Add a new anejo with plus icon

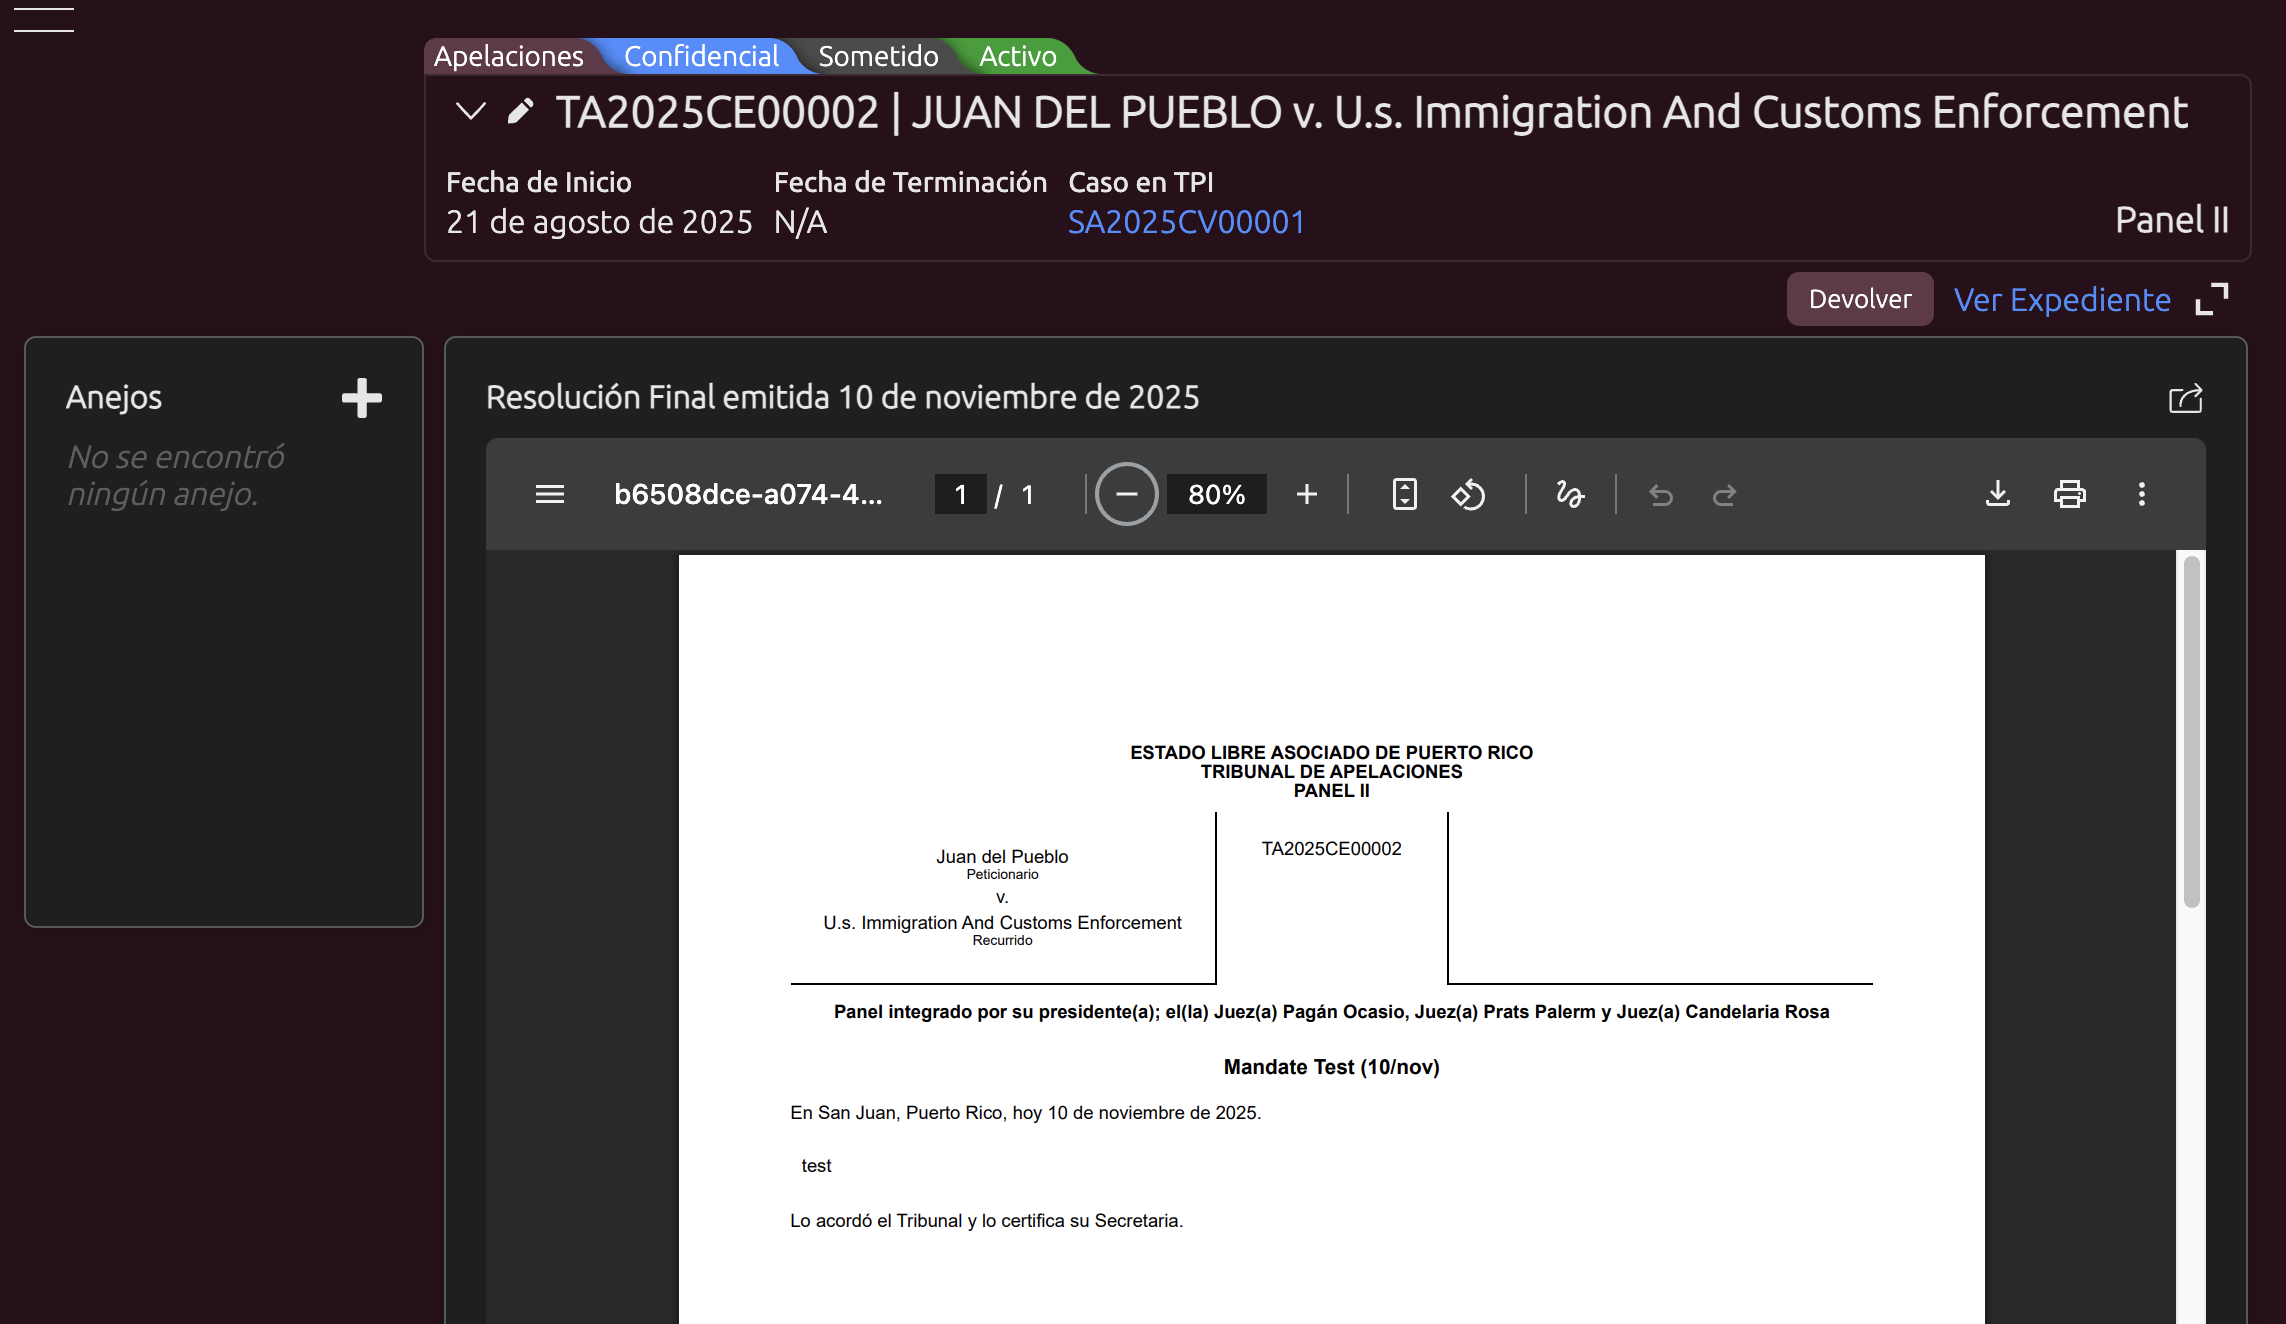point(361,398)
